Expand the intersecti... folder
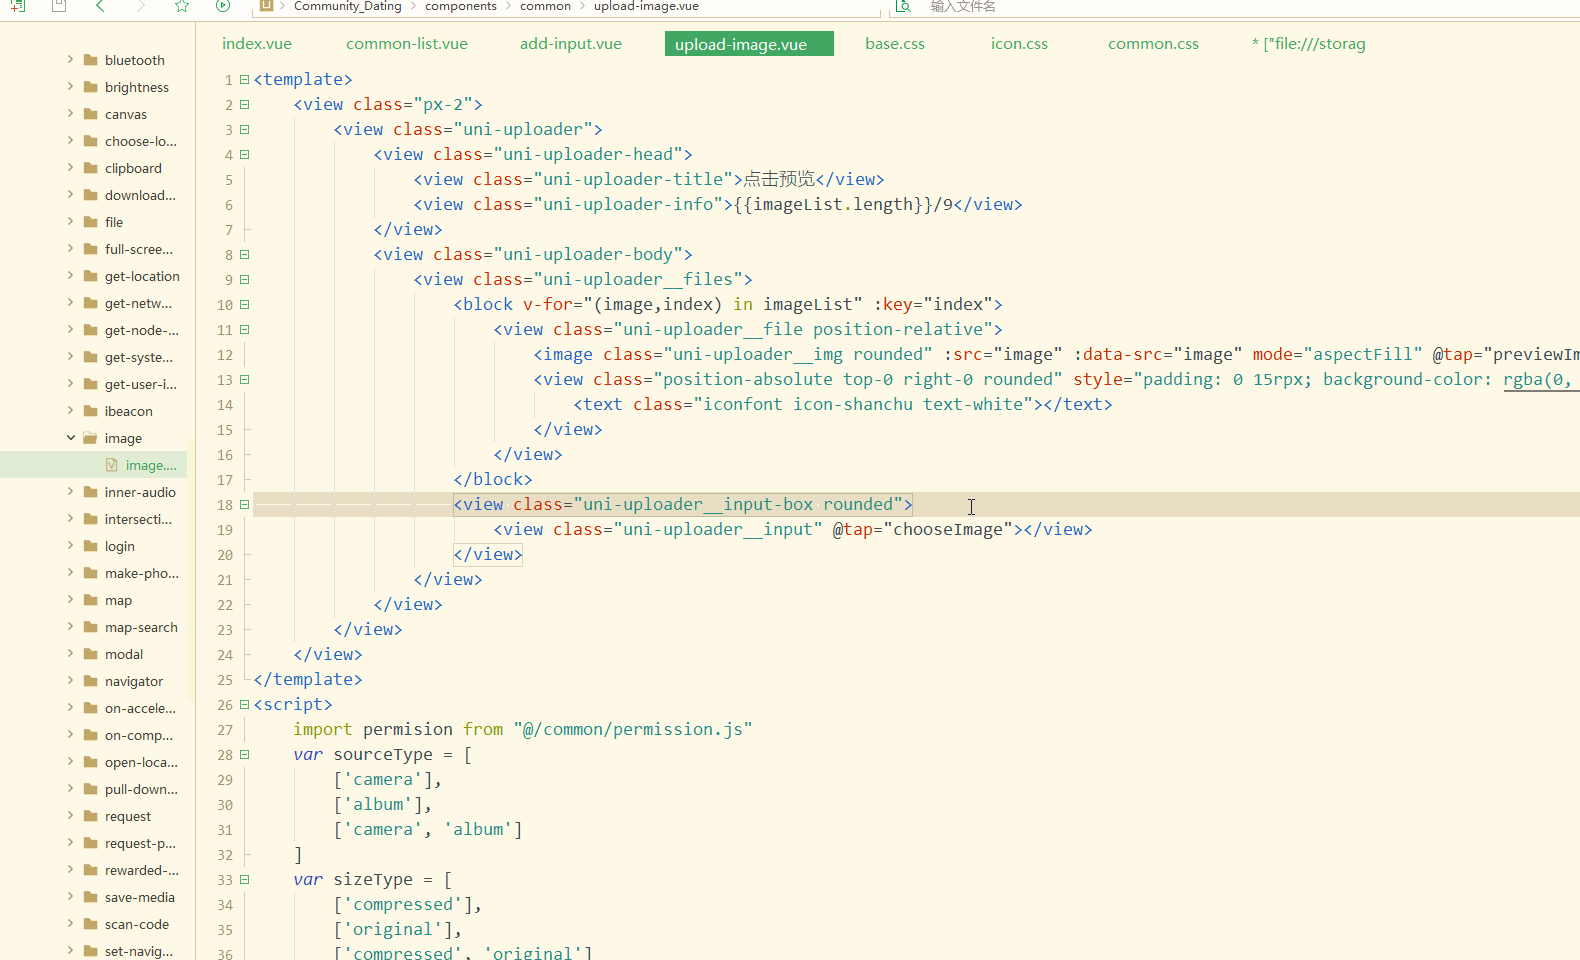 [70, 519]
